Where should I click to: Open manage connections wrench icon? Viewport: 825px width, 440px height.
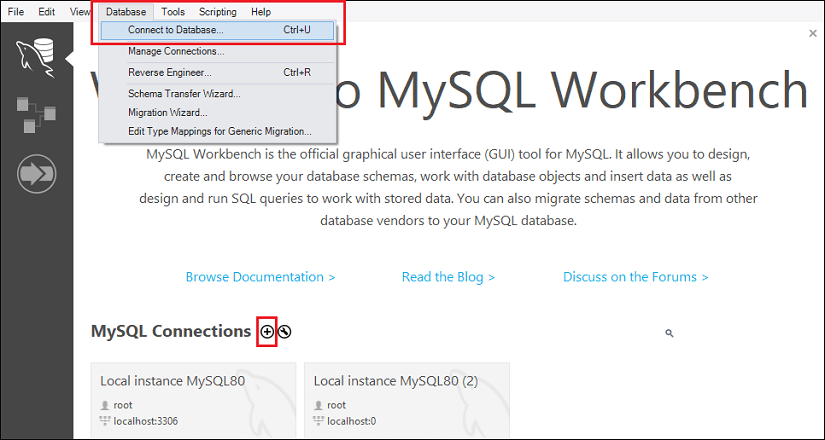(285, 332)
